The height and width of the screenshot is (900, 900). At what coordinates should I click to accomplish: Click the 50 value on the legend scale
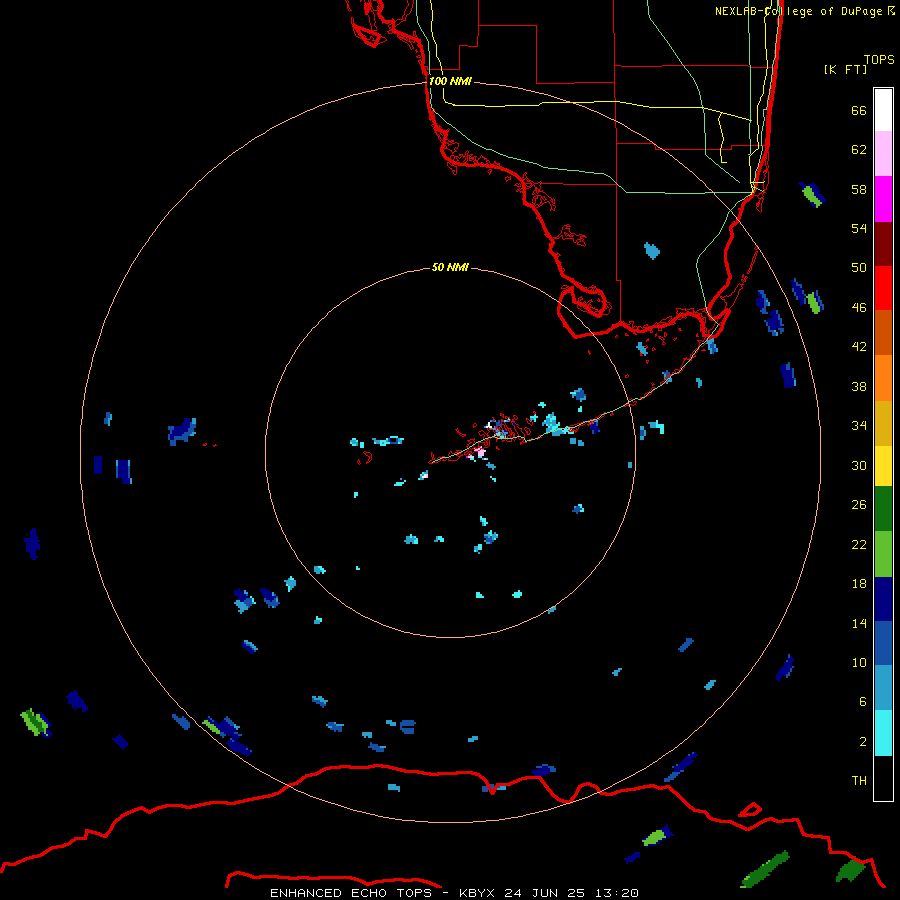(859, 268)
